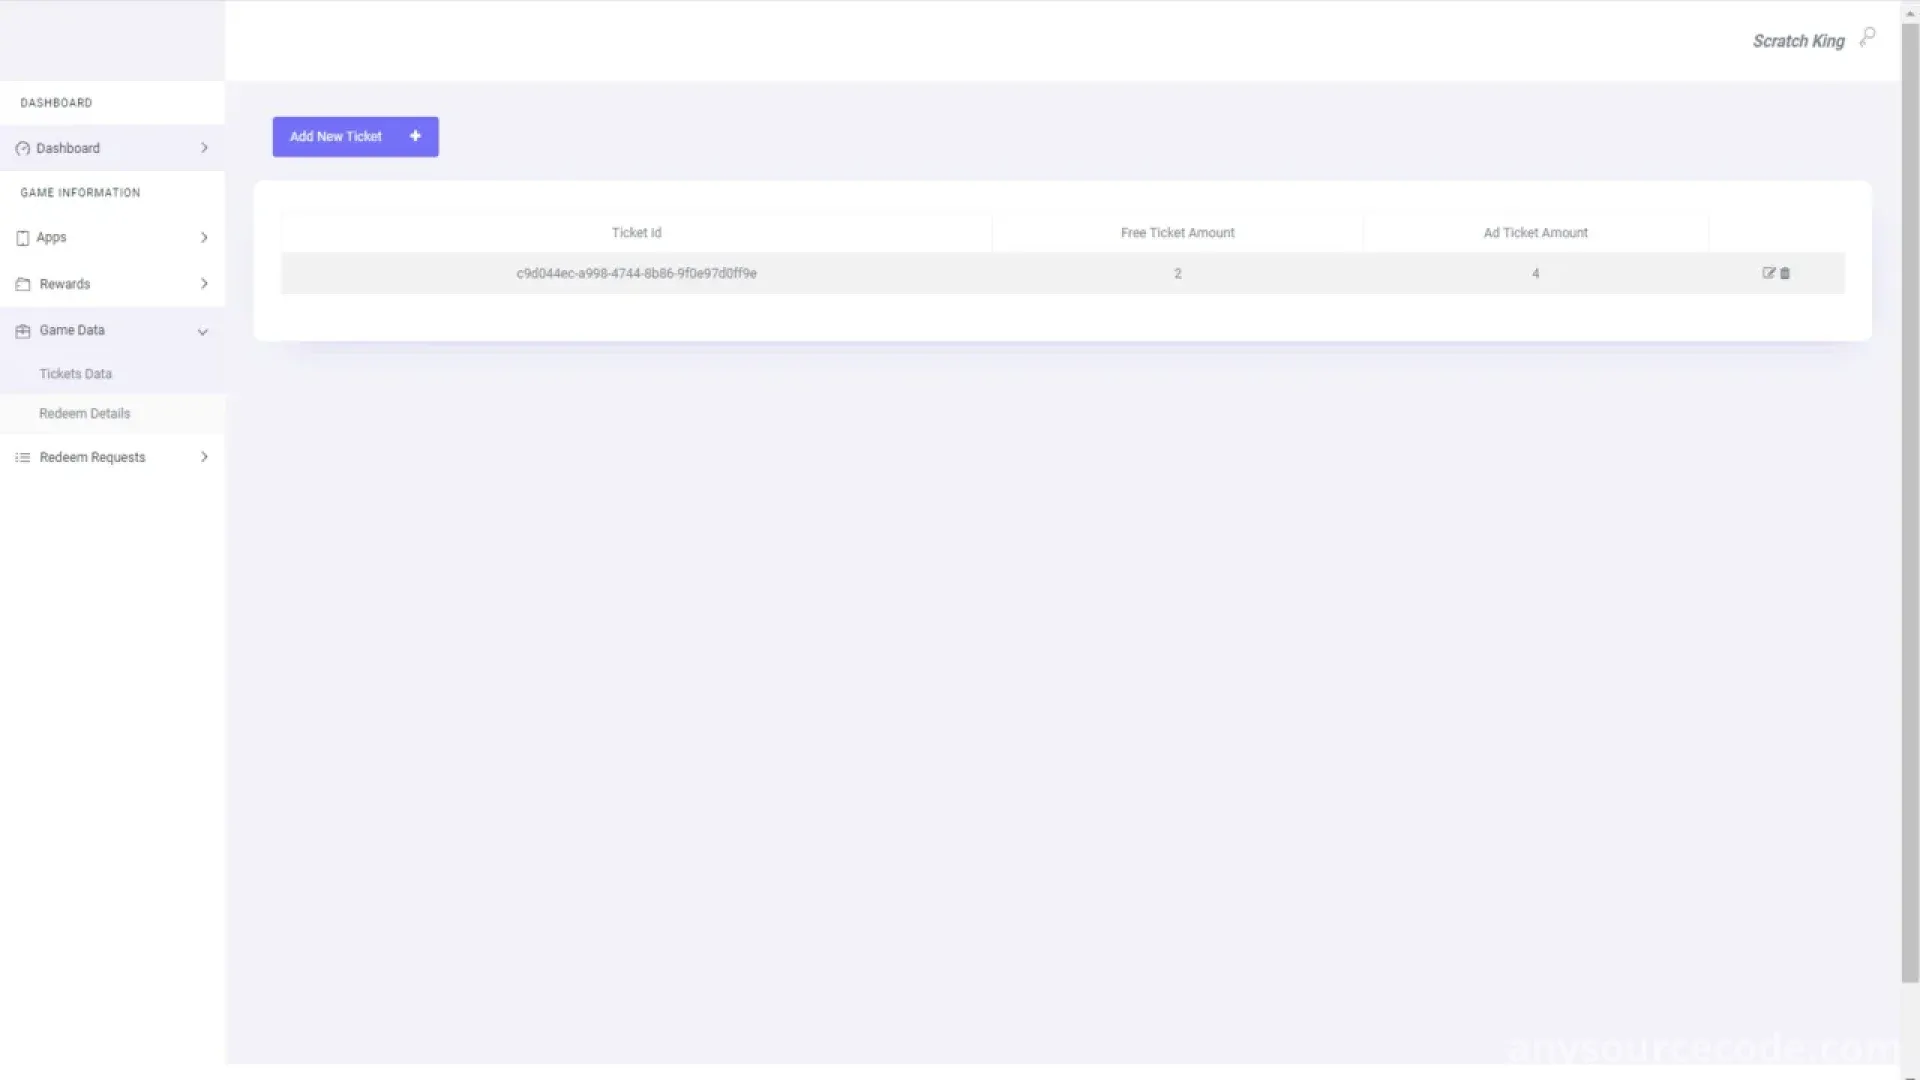
Task: Expand the Redeem Requests chevron
Action: coord(204,457)
